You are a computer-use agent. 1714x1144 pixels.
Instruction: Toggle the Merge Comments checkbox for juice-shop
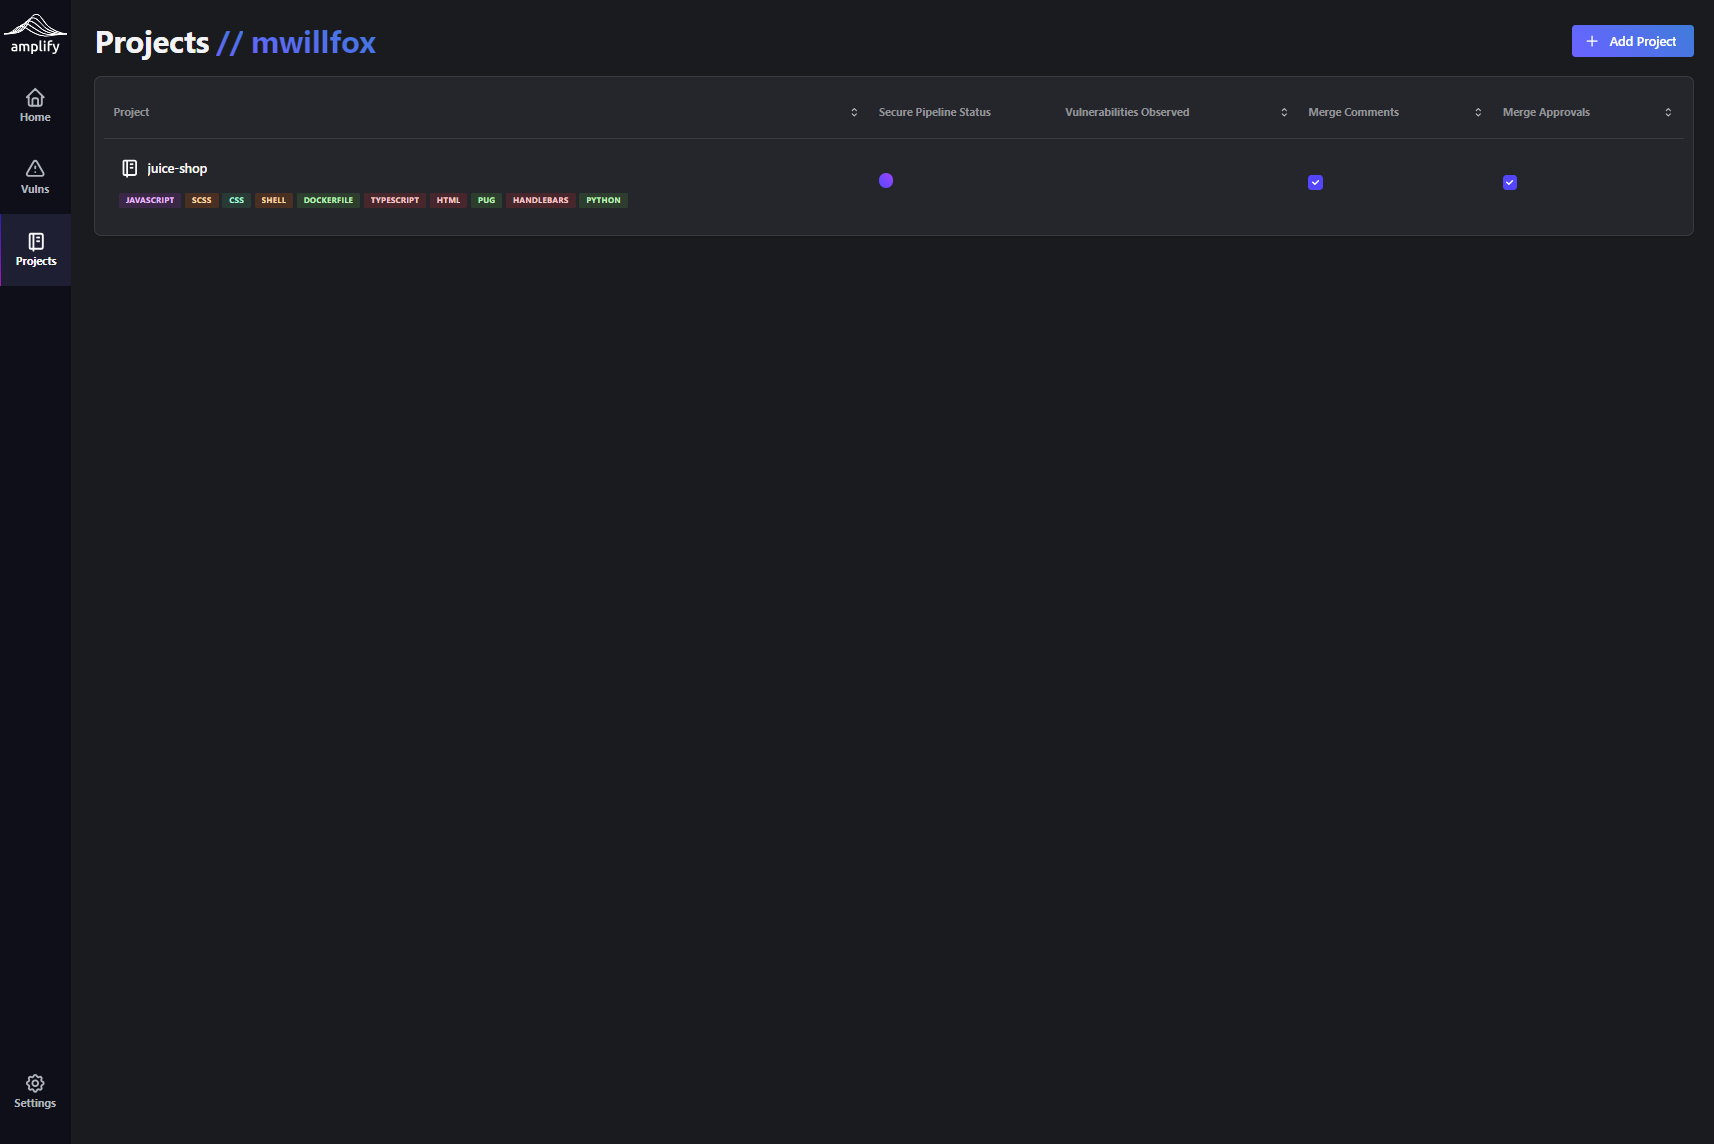pyautogui.click(x=1315, y=182)
